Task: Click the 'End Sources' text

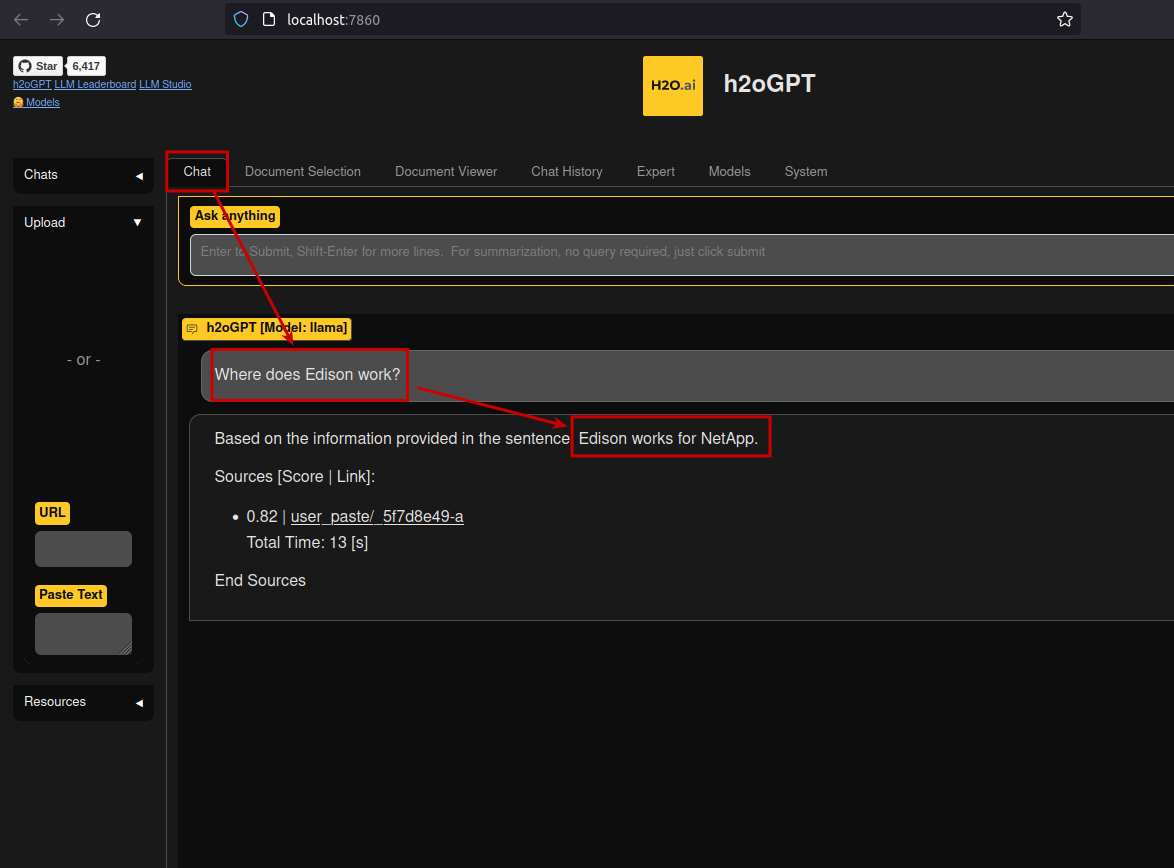Action: click(260, 580)
